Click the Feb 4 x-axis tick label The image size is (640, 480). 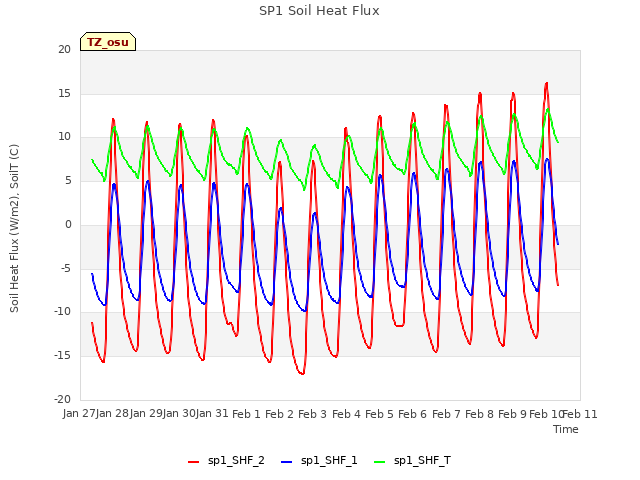point(346,414)
